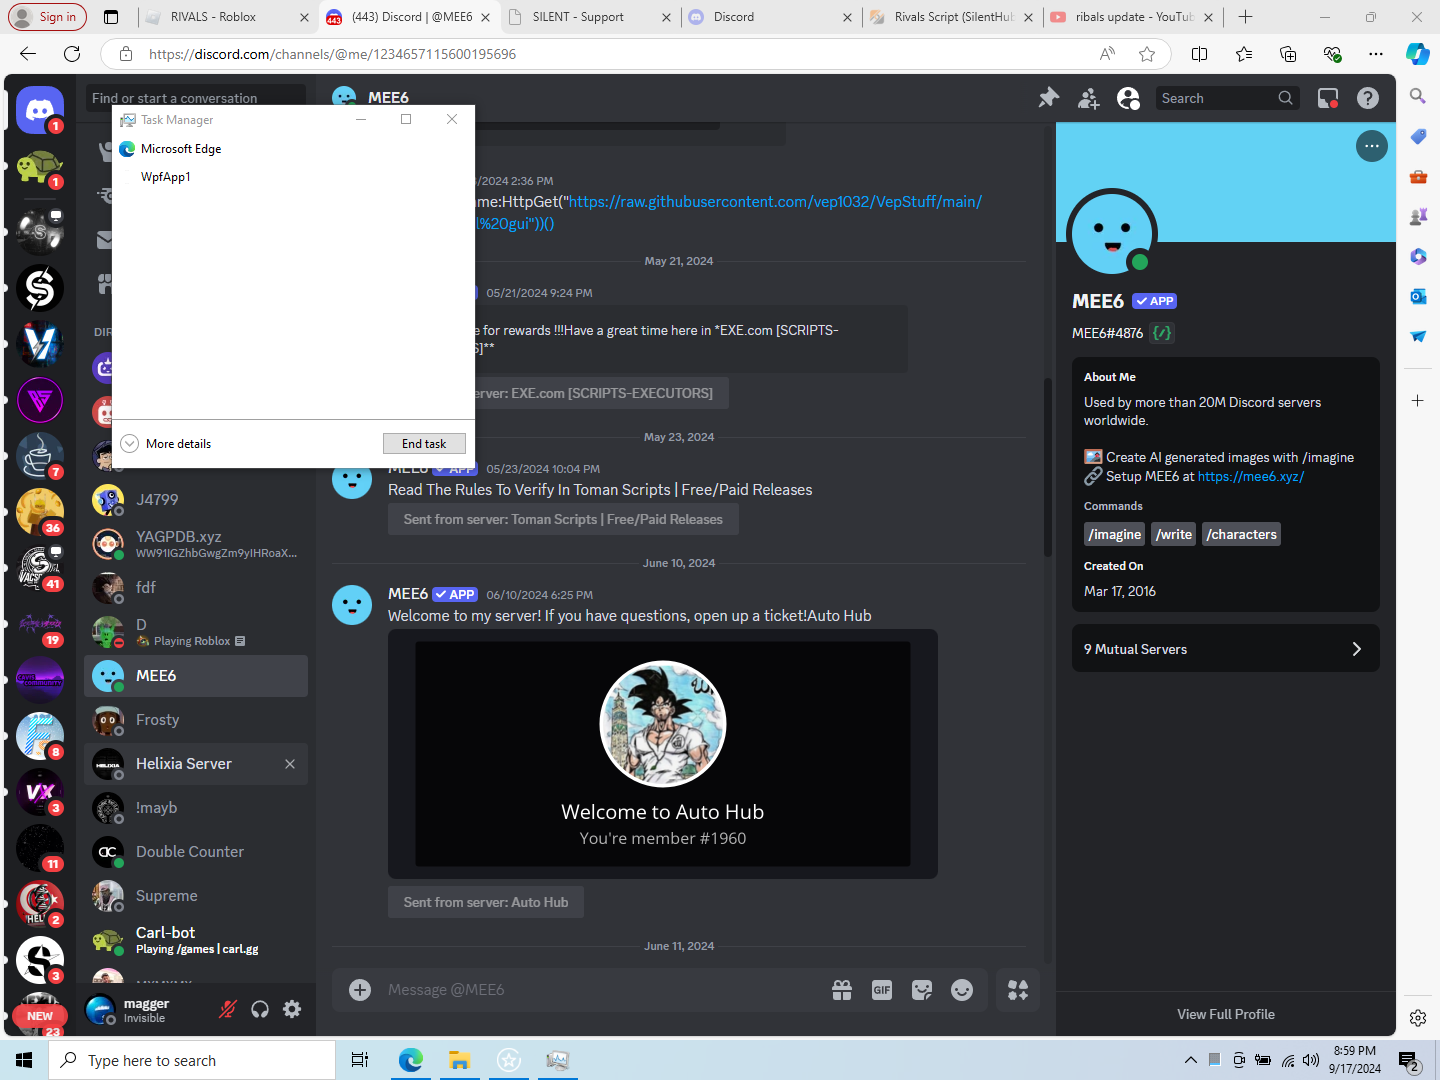Open the GIF picker
The width and height of the screenshot is (1440, 1080).
click(882, 990)
